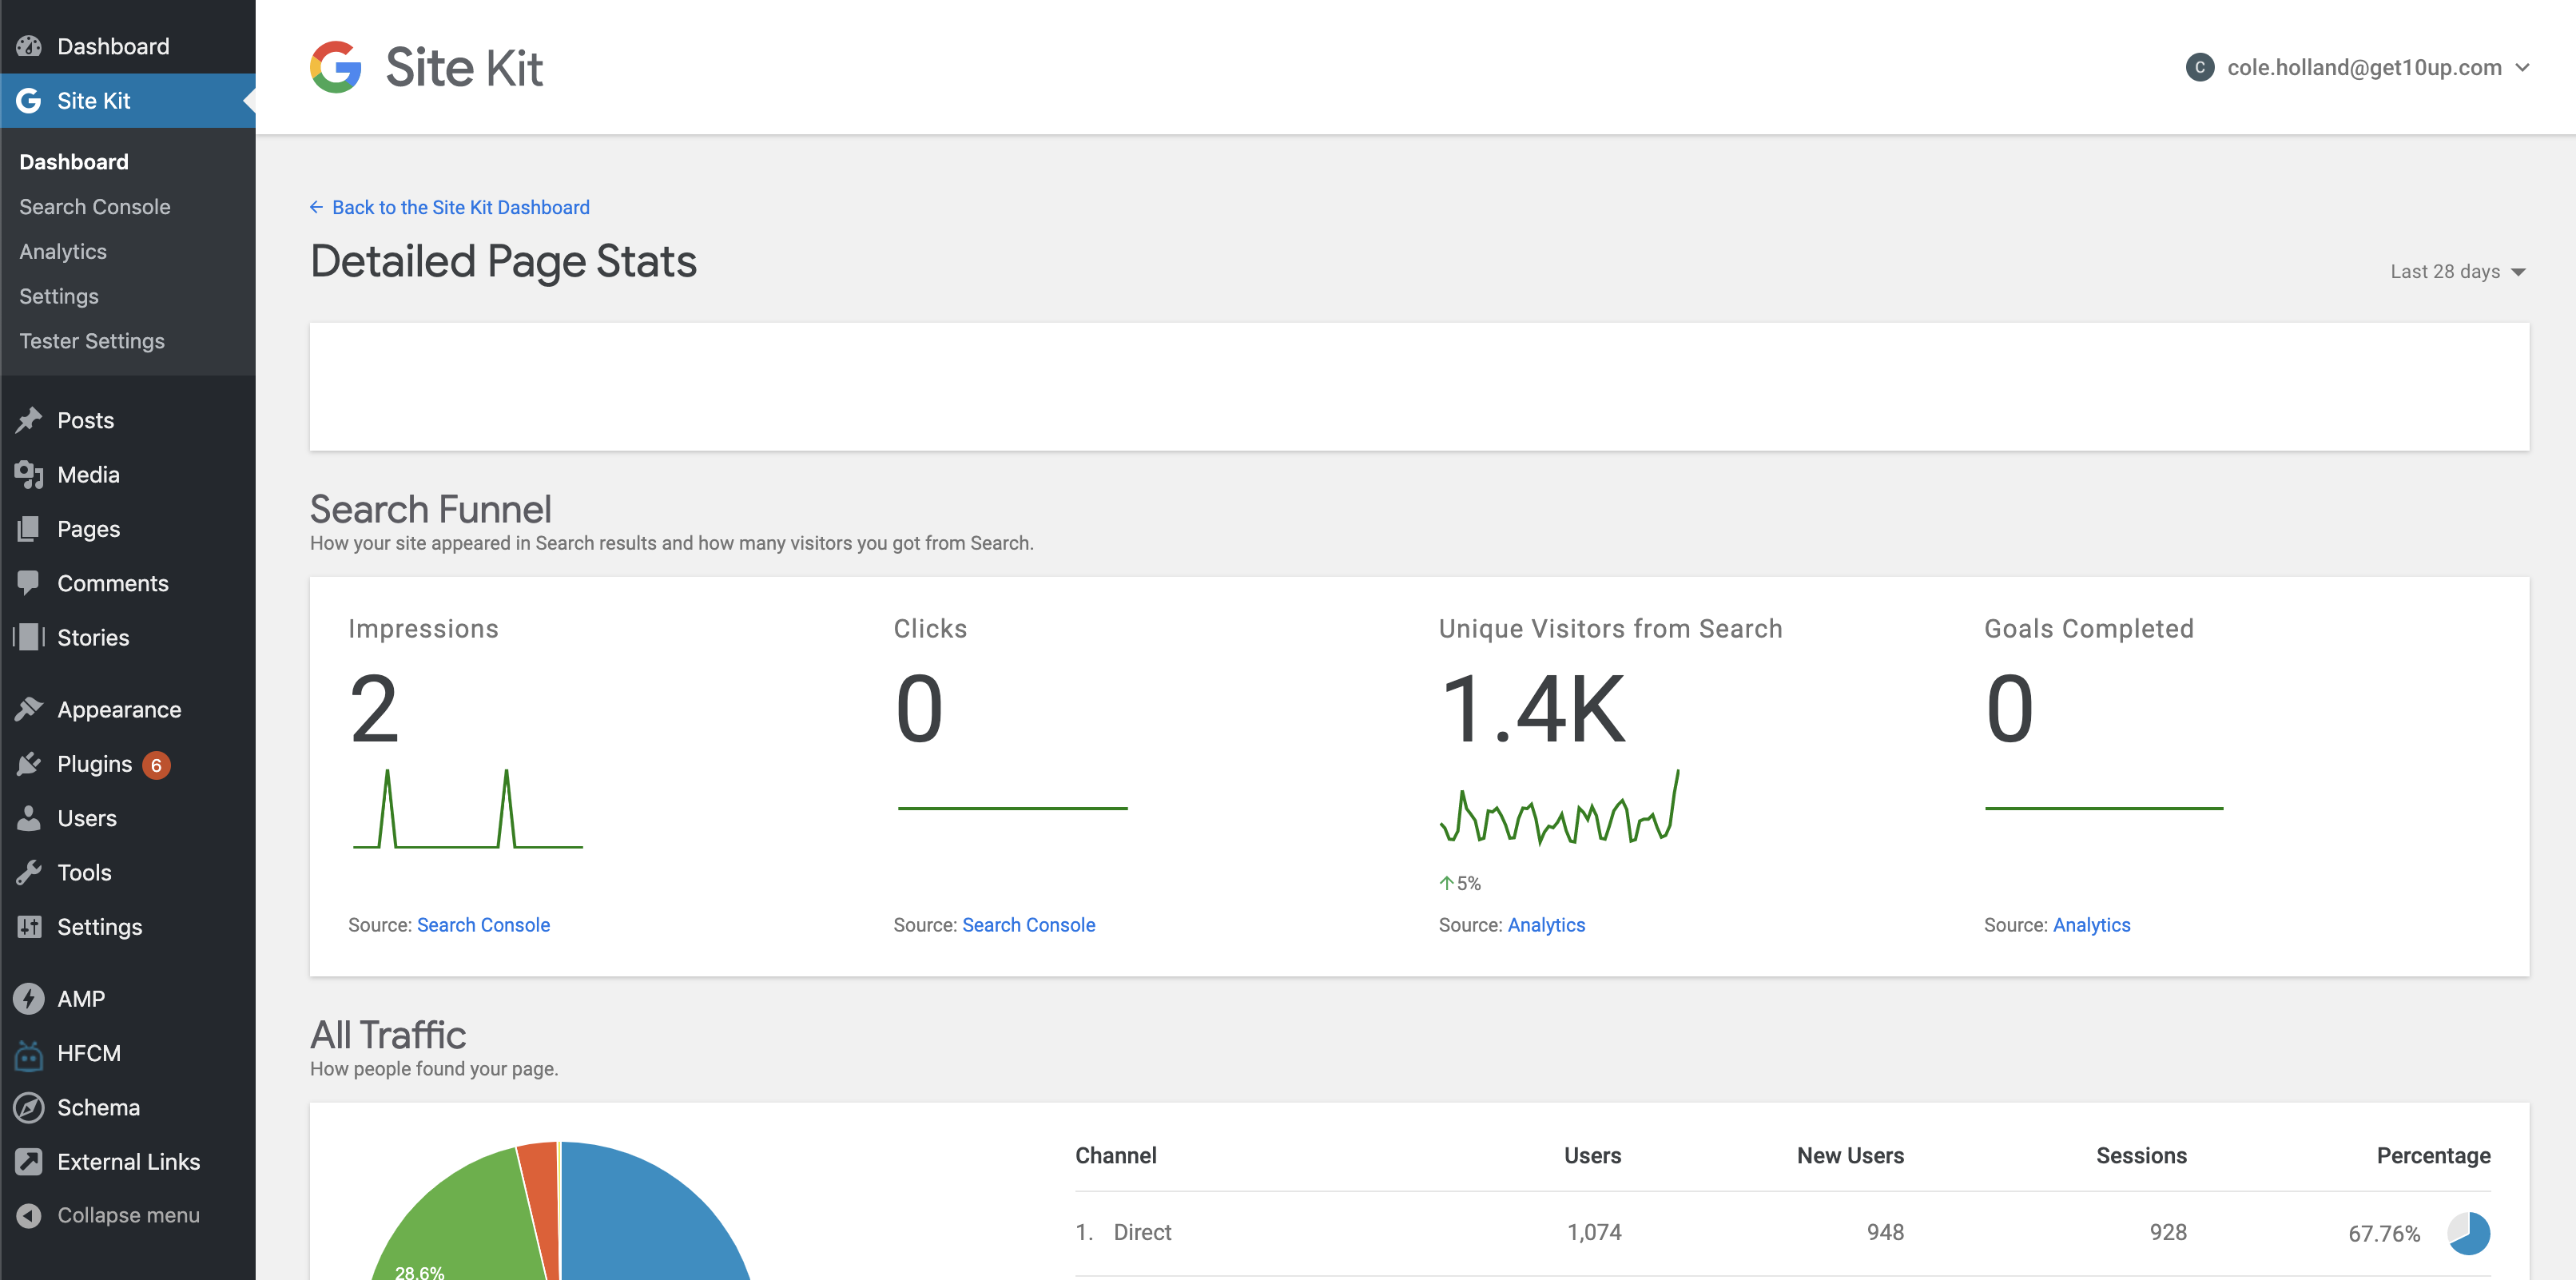
Task: Open the Users menu item
Action: (87, 818)
